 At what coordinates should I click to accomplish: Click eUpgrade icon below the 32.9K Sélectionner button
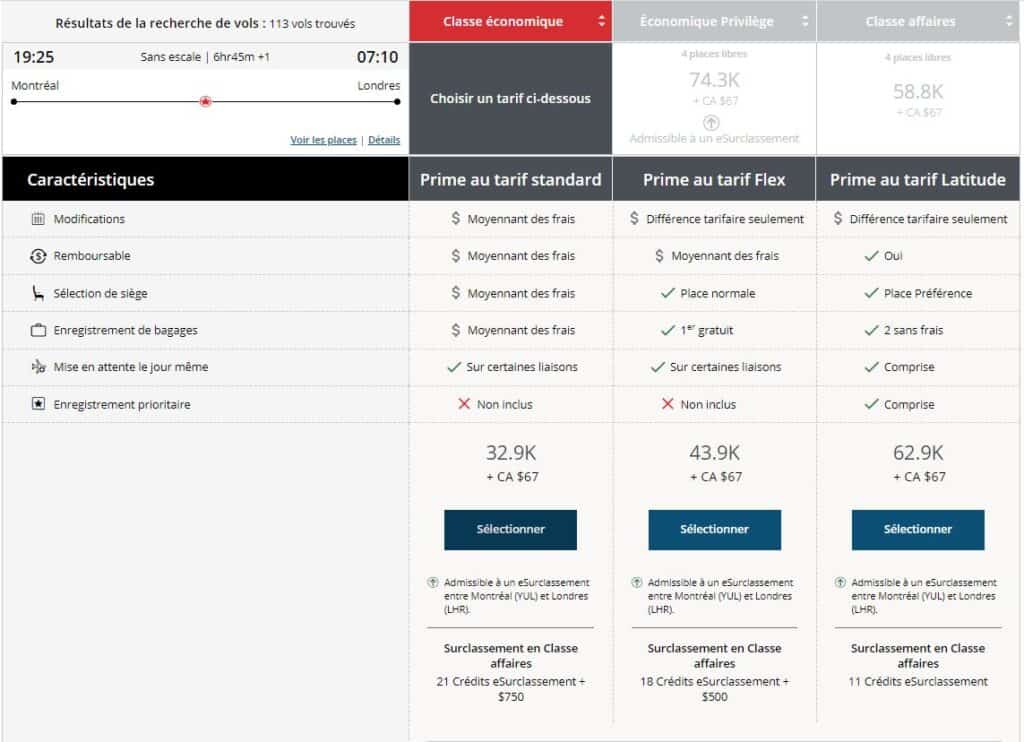coord(433,582)
